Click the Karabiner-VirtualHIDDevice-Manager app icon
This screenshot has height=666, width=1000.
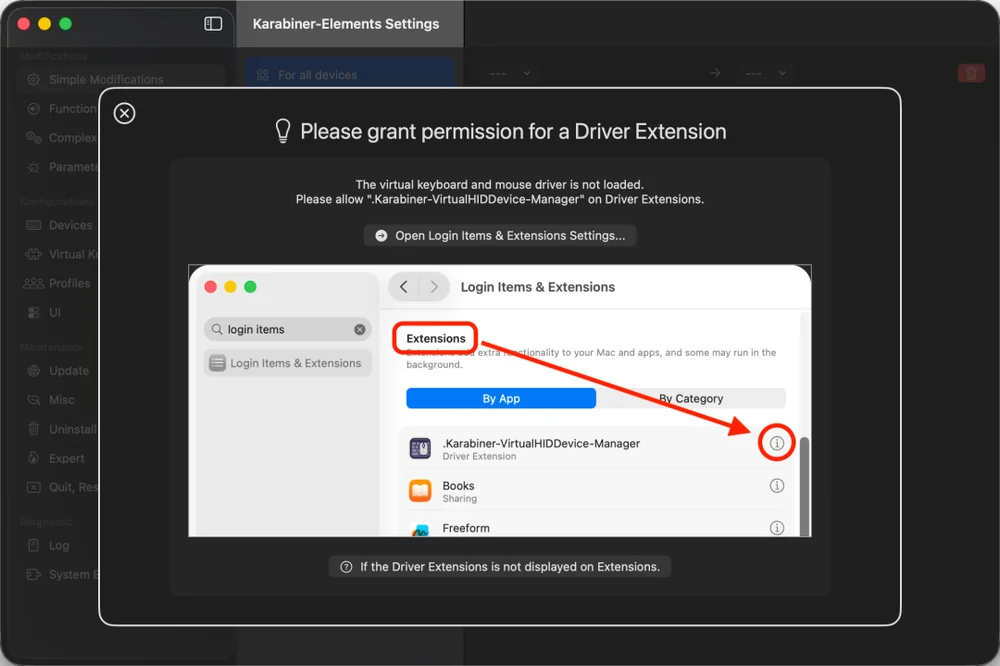[x=420, y=448]
